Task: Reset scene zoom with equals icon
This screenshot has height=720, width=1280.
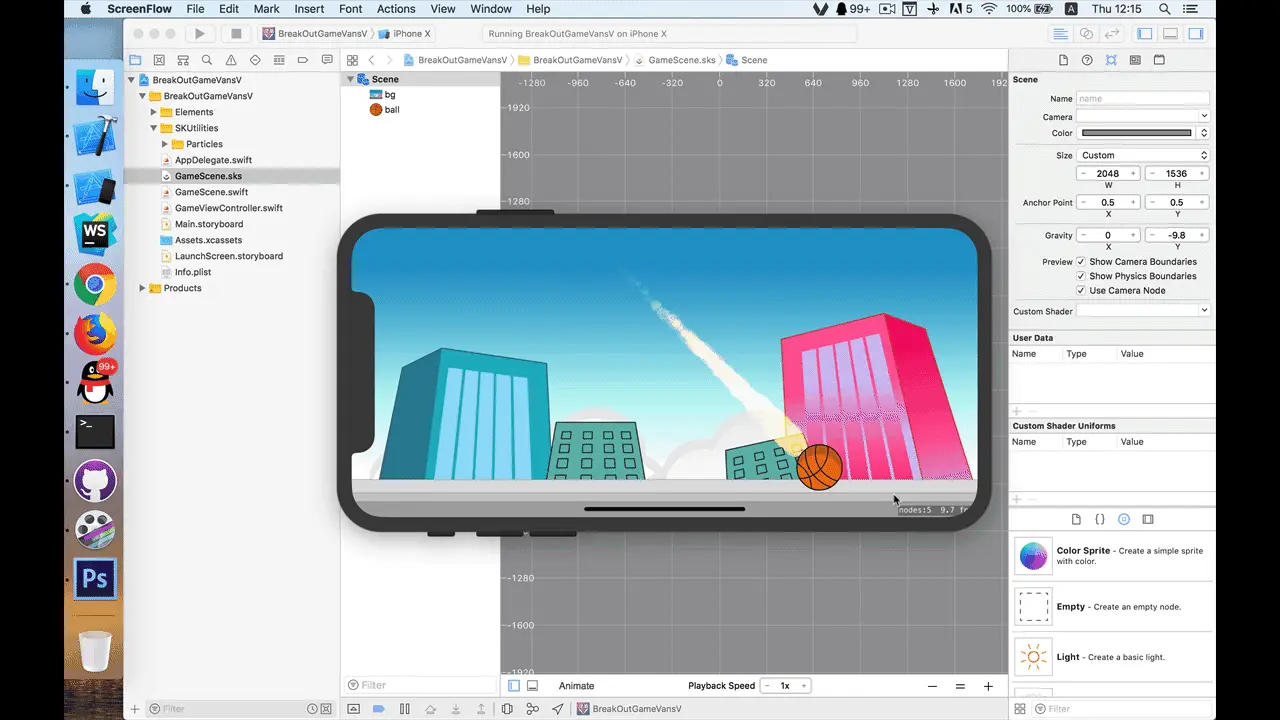Action: tap(960, 686)
